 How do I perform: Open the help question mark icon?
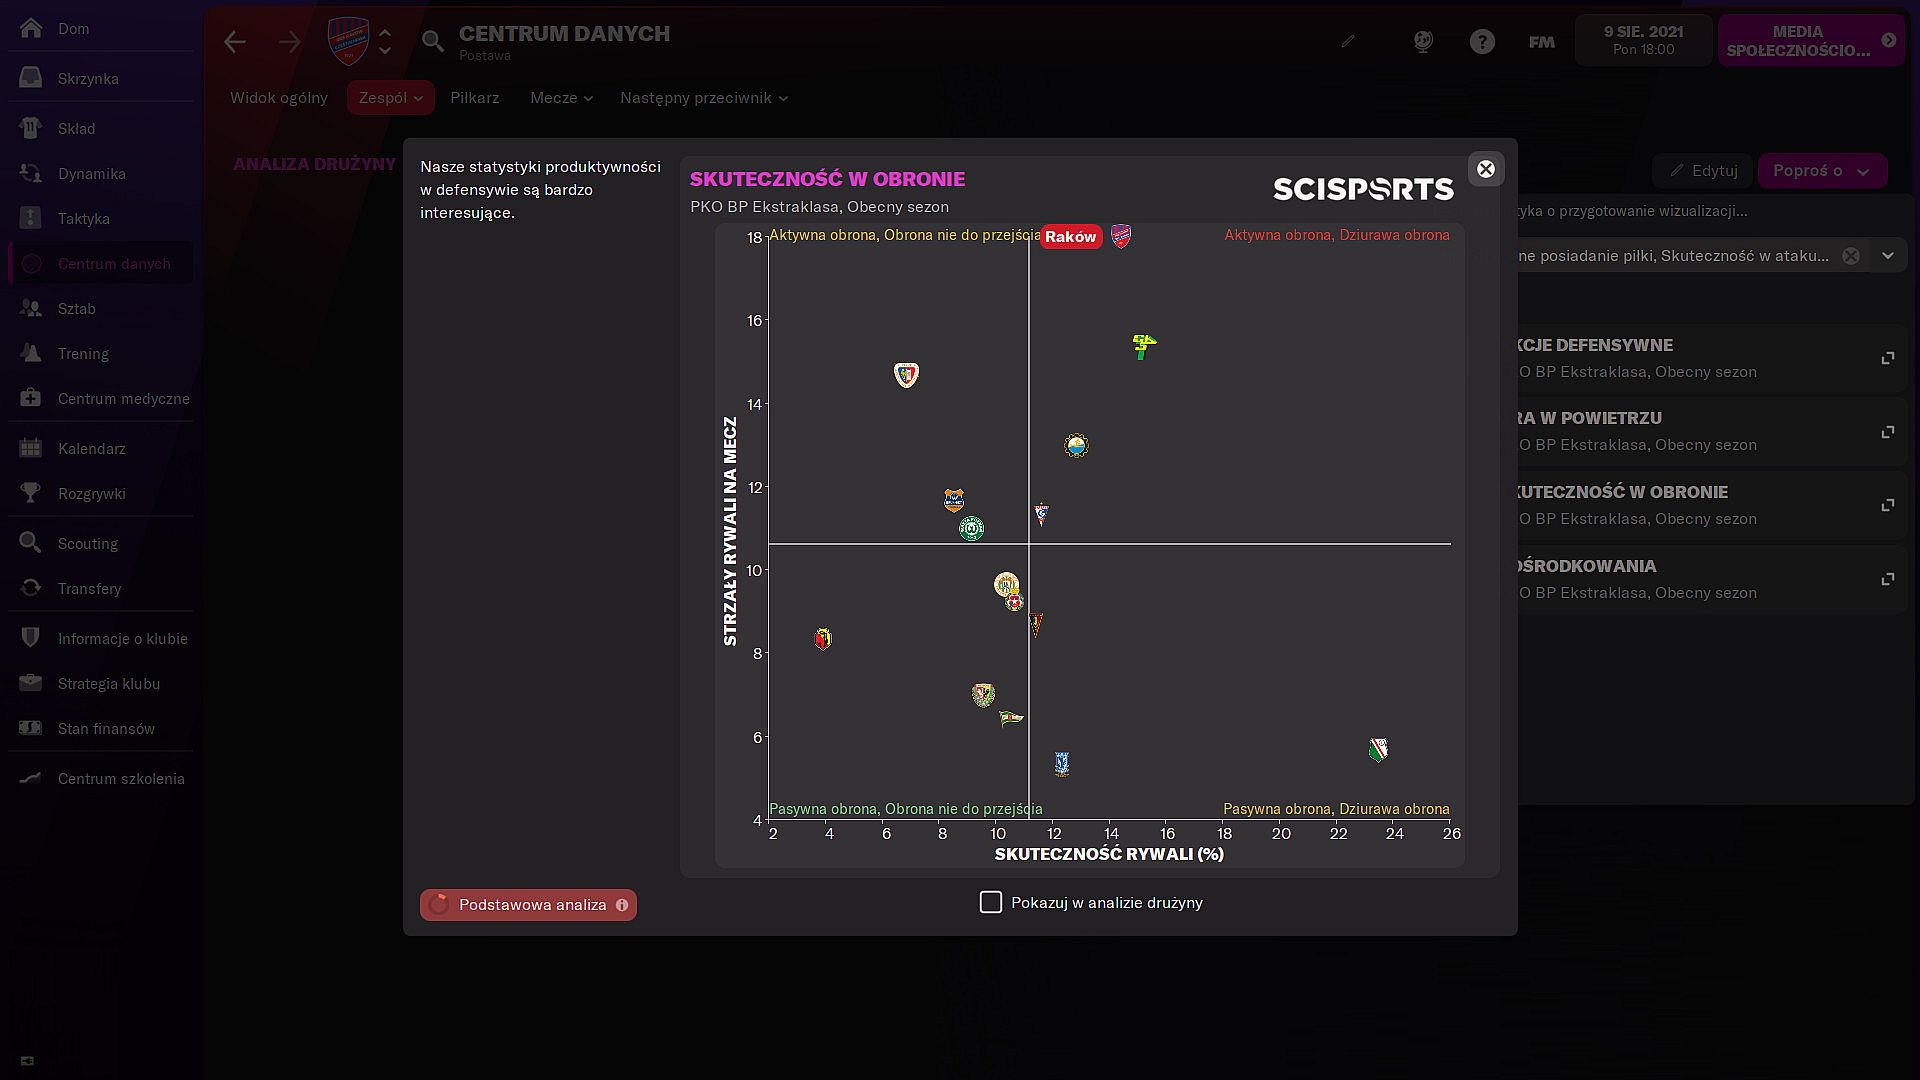pos(1482,42)
